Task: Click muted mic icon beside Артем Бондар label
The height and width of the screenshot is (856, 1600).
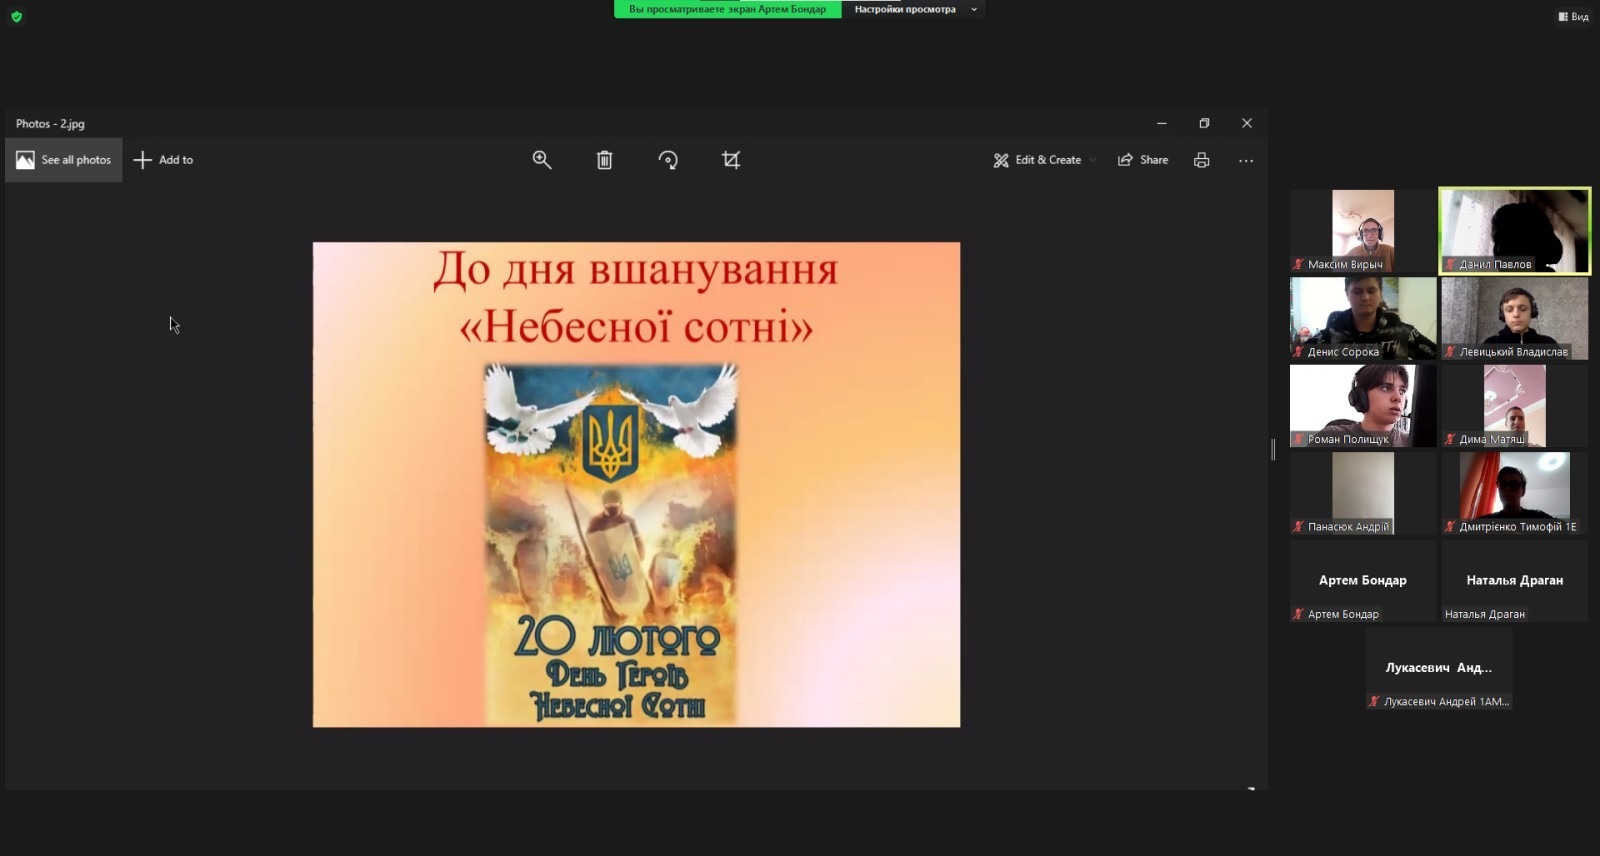Action: coord(1298,614)
